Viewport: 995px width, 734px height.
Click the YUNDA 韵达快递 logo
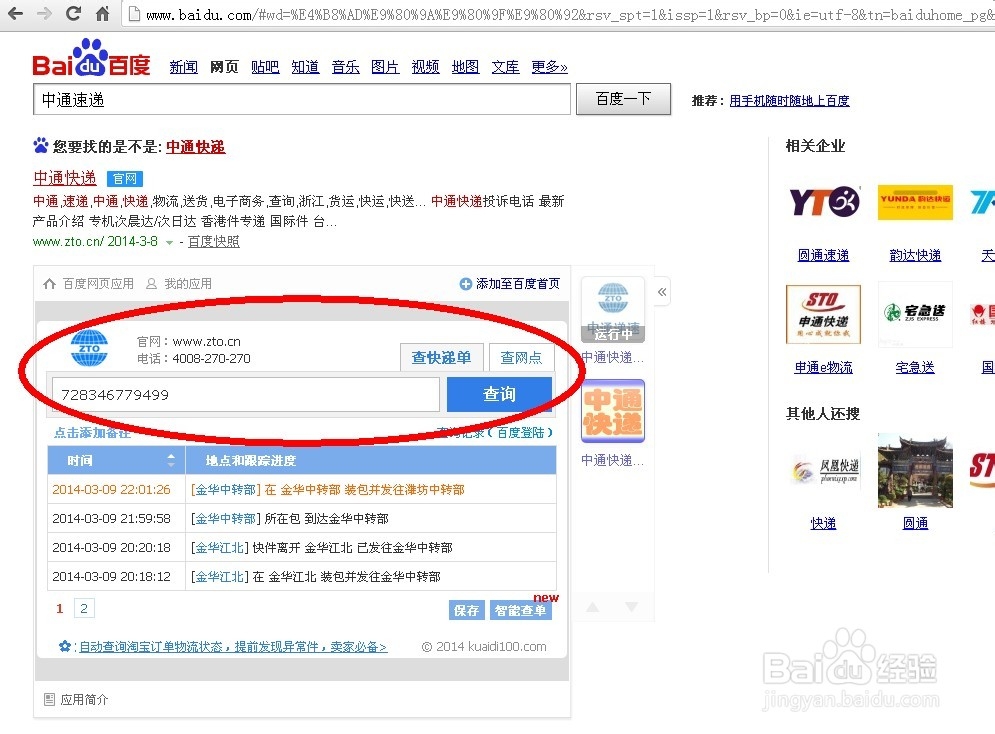pos(915,202)
